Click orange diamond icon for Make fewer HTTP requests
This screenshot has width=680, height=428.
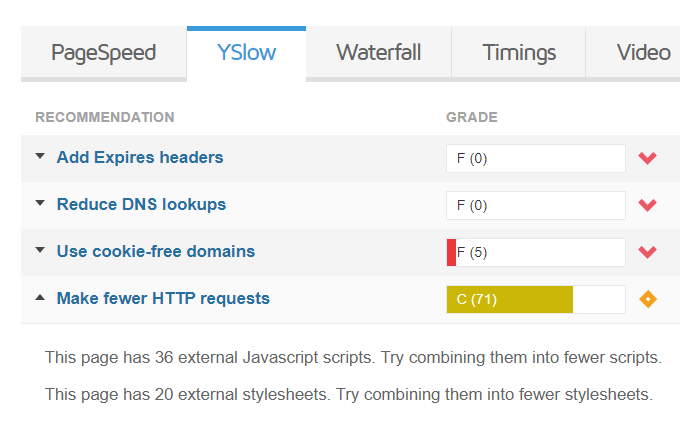coord(648,299)
